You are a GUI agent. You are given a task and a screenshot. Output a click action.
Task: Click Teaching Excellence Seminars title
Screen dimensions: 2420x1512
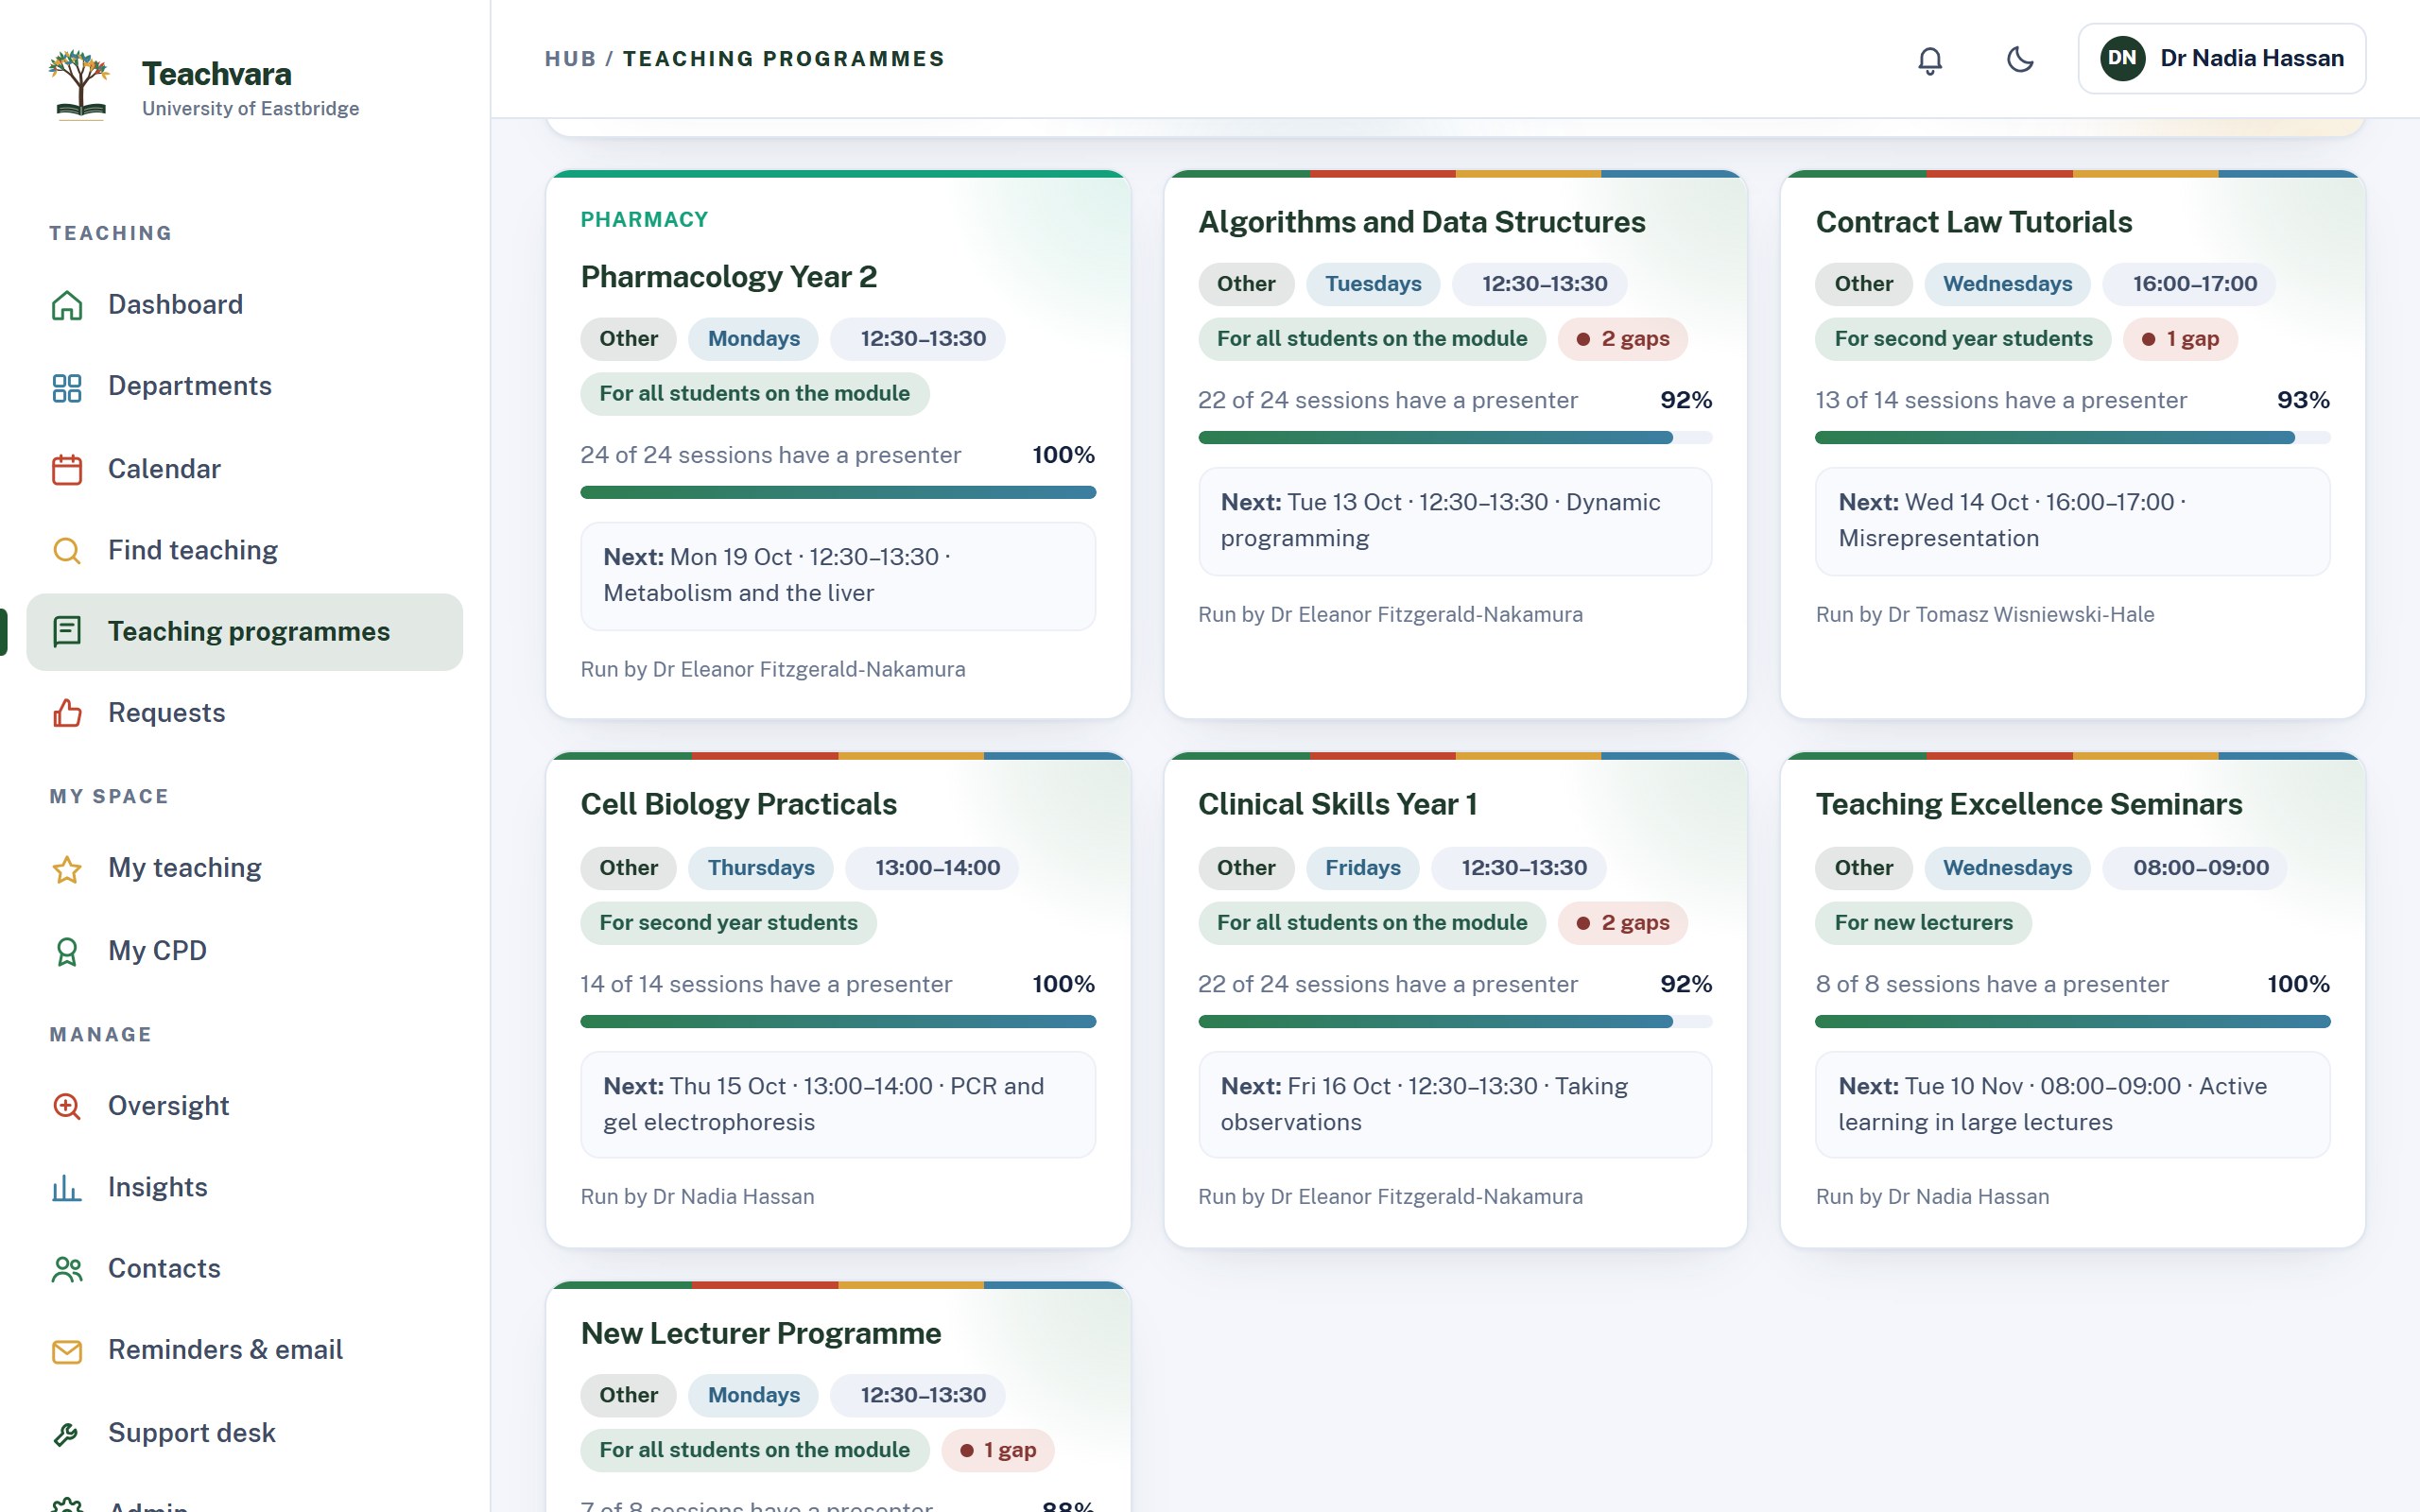2028,805
